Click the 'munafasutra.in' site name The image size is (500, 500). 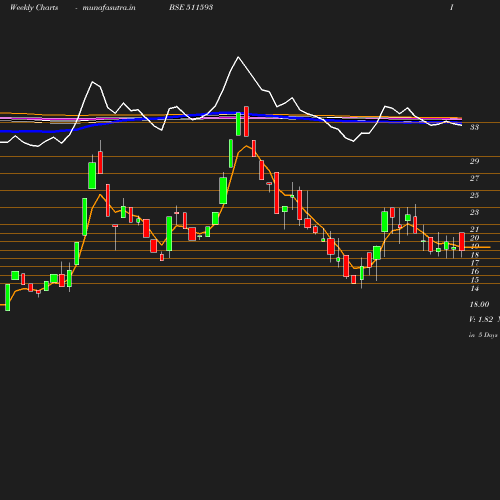(x=109, y=8)
